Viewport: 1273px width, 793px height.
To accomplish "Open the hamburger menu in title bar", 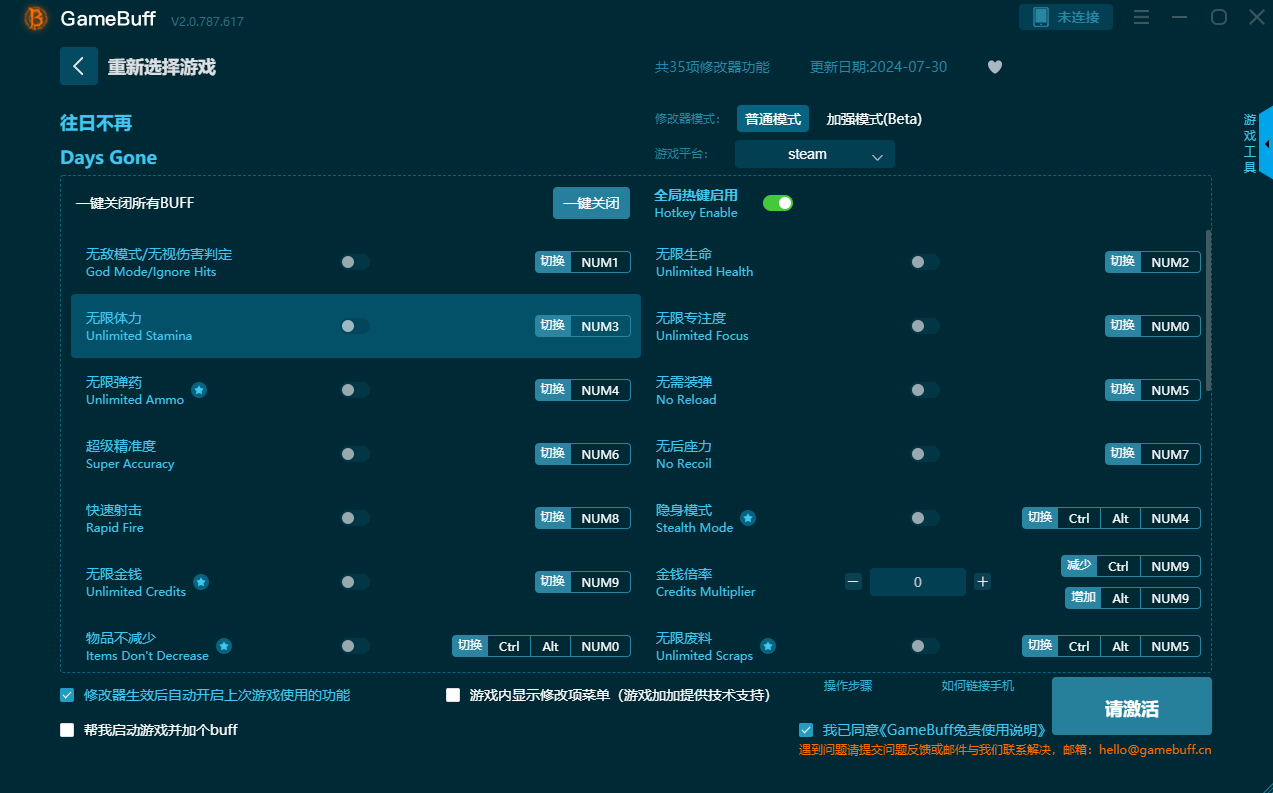I will point(1142,17).
